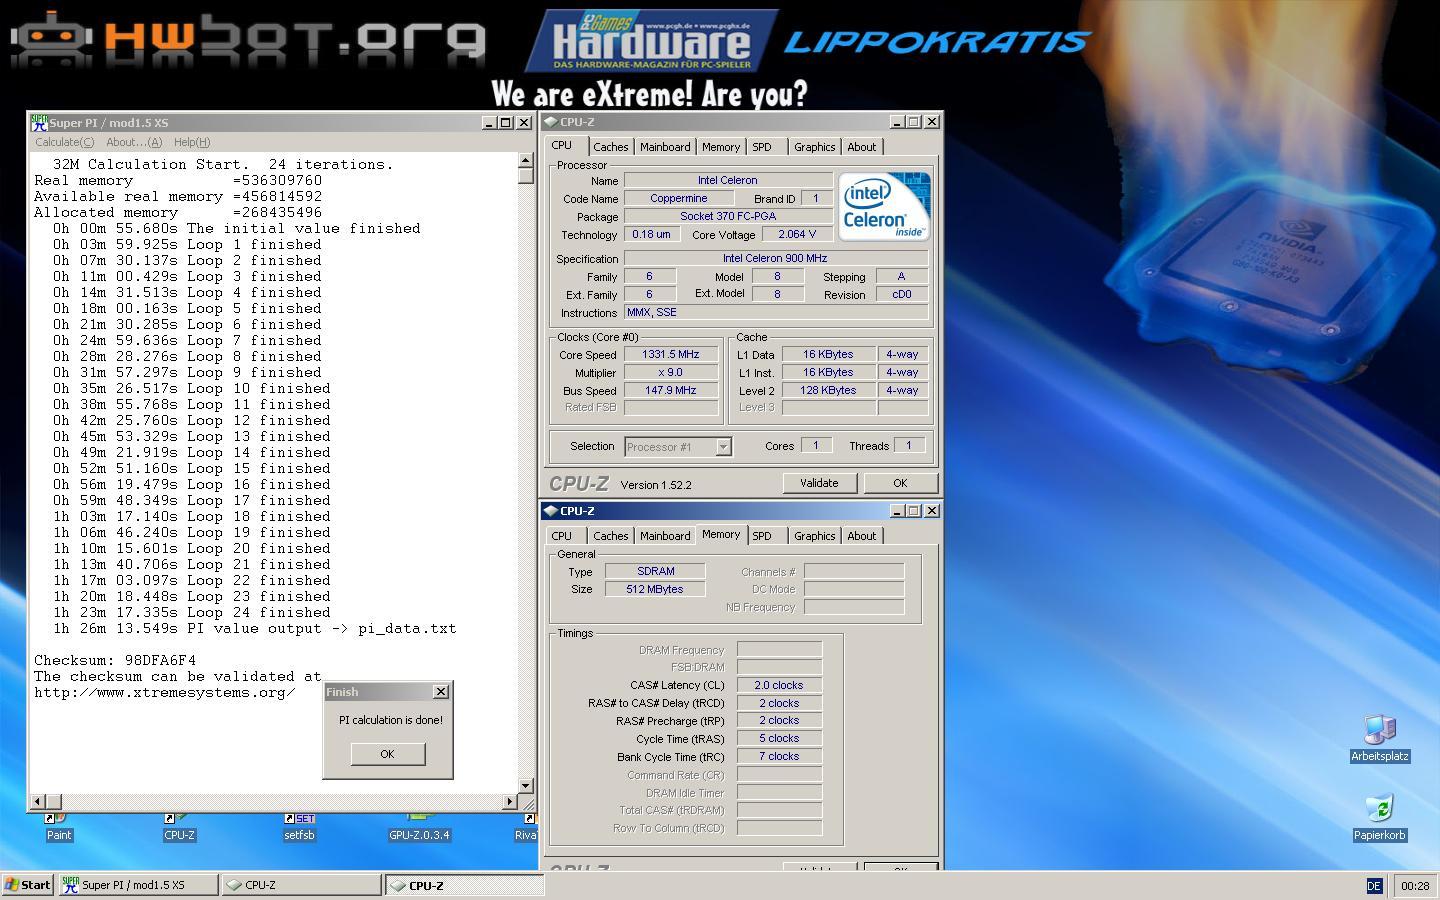Click the Cycle Time 5 clocks value

[779, 738]
